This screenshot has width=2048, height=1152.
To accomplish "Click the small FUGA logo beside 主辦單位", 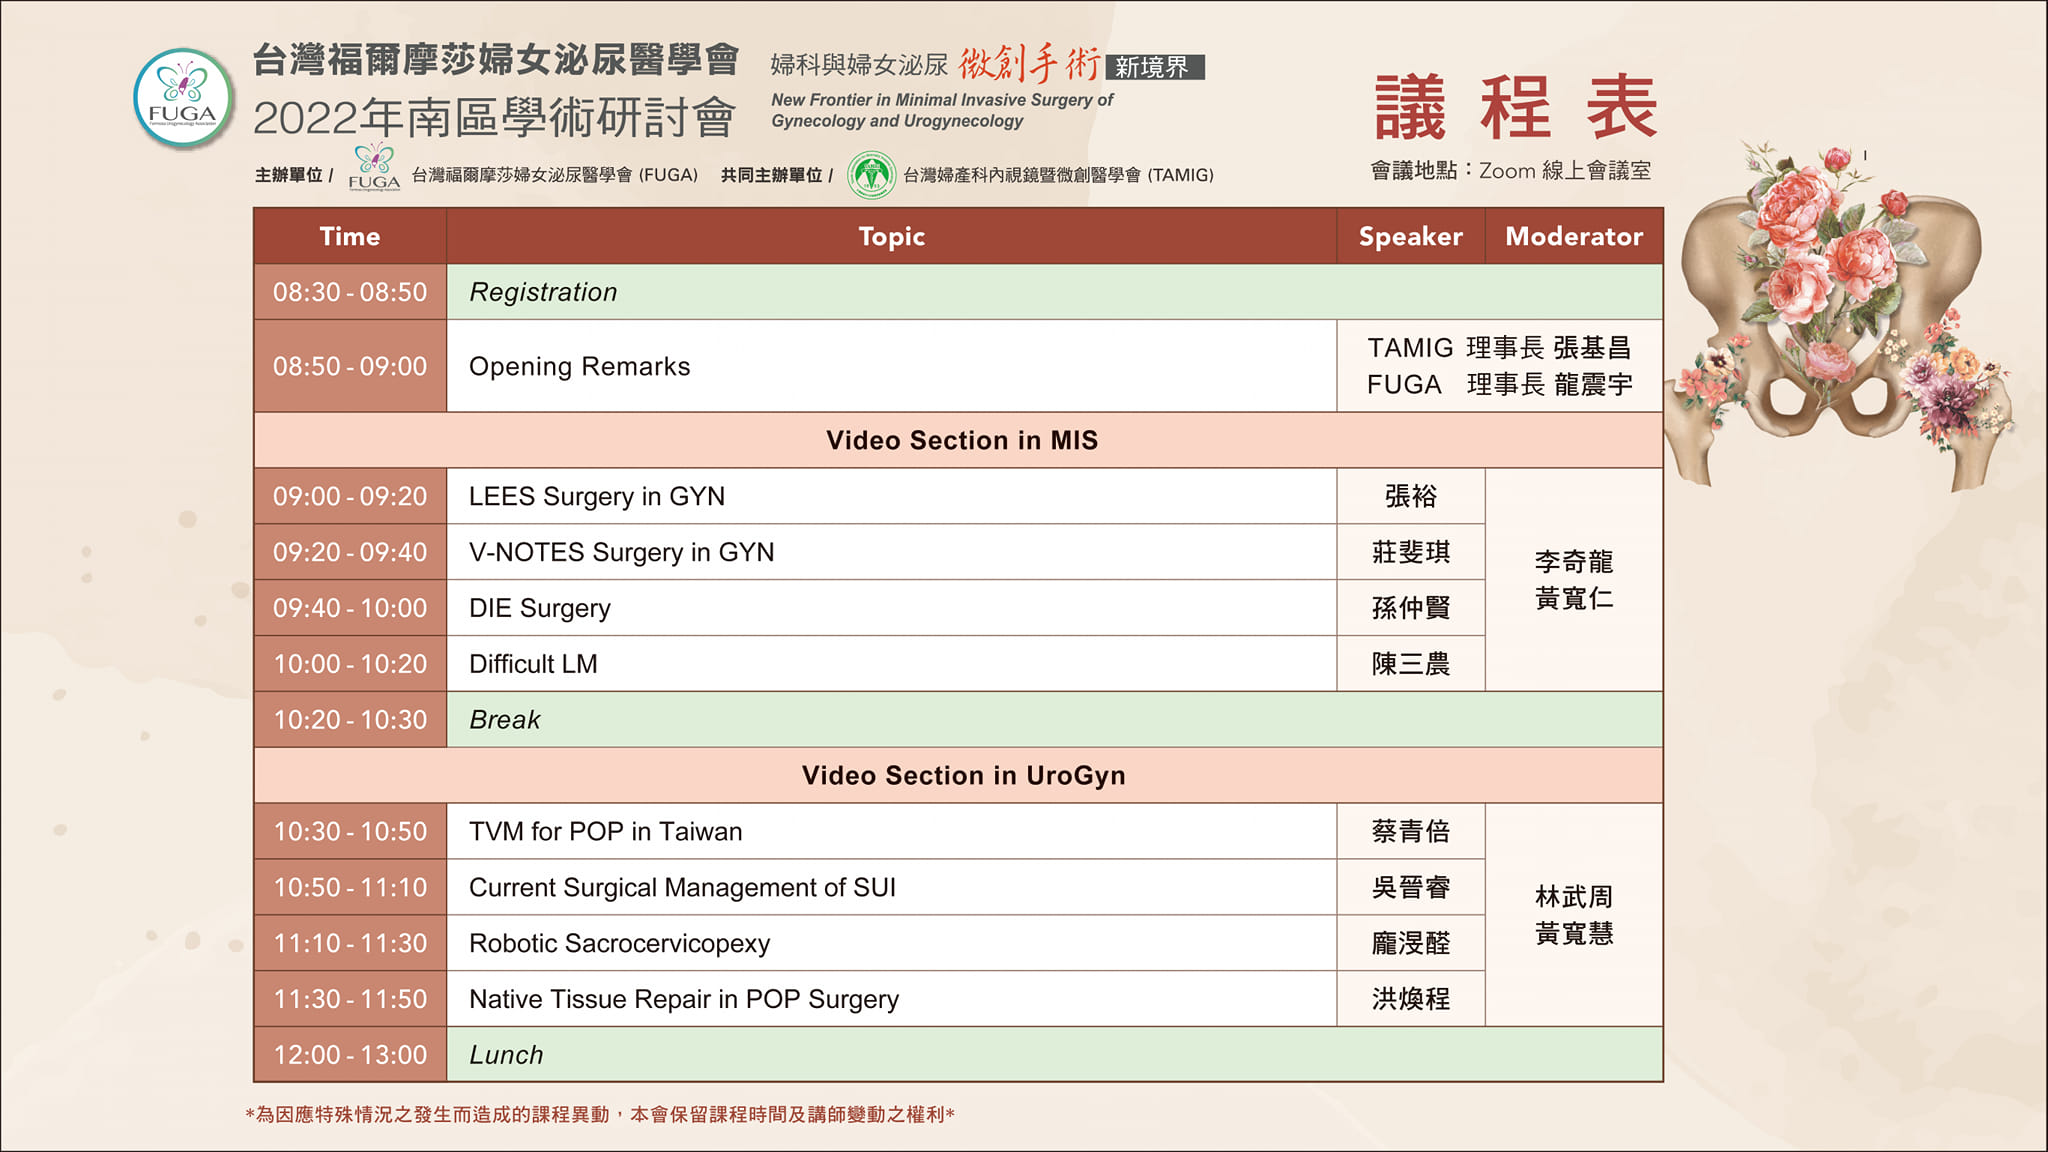I will pyautogui.click(x=374, y=167).
